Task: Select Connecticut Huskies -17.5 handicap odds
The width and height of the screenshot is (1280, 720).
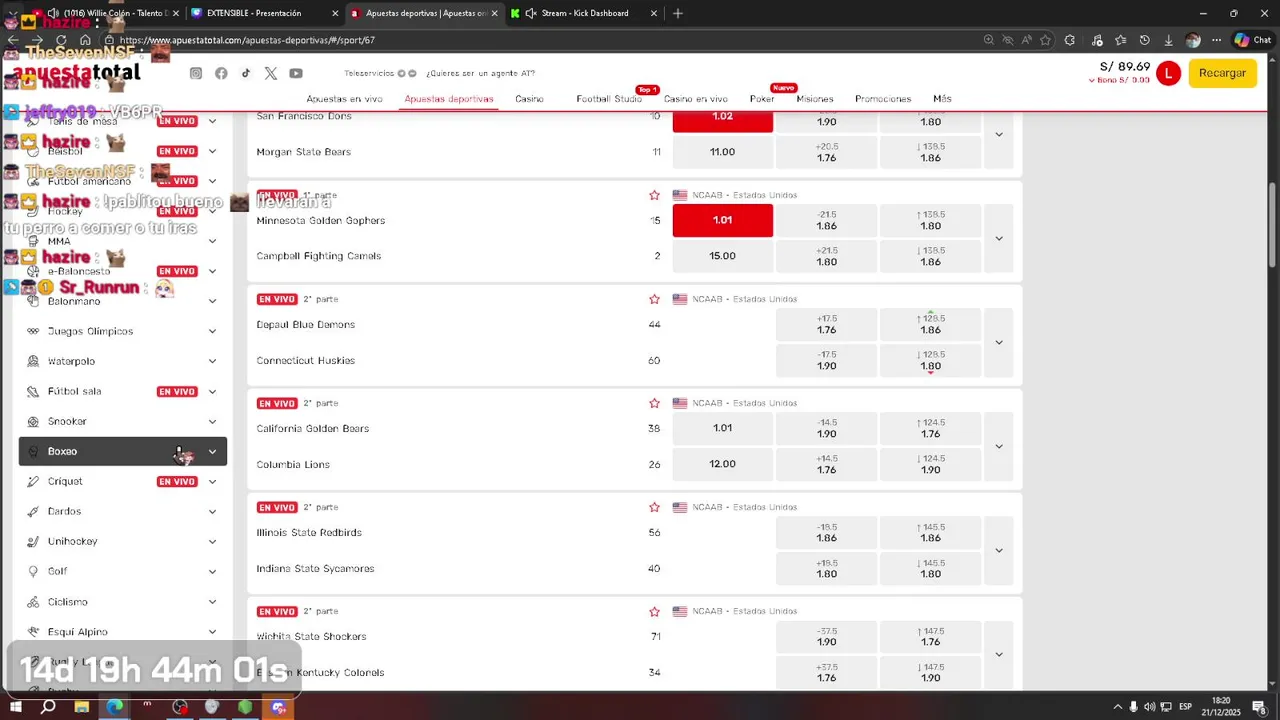Action: point(826,360)
